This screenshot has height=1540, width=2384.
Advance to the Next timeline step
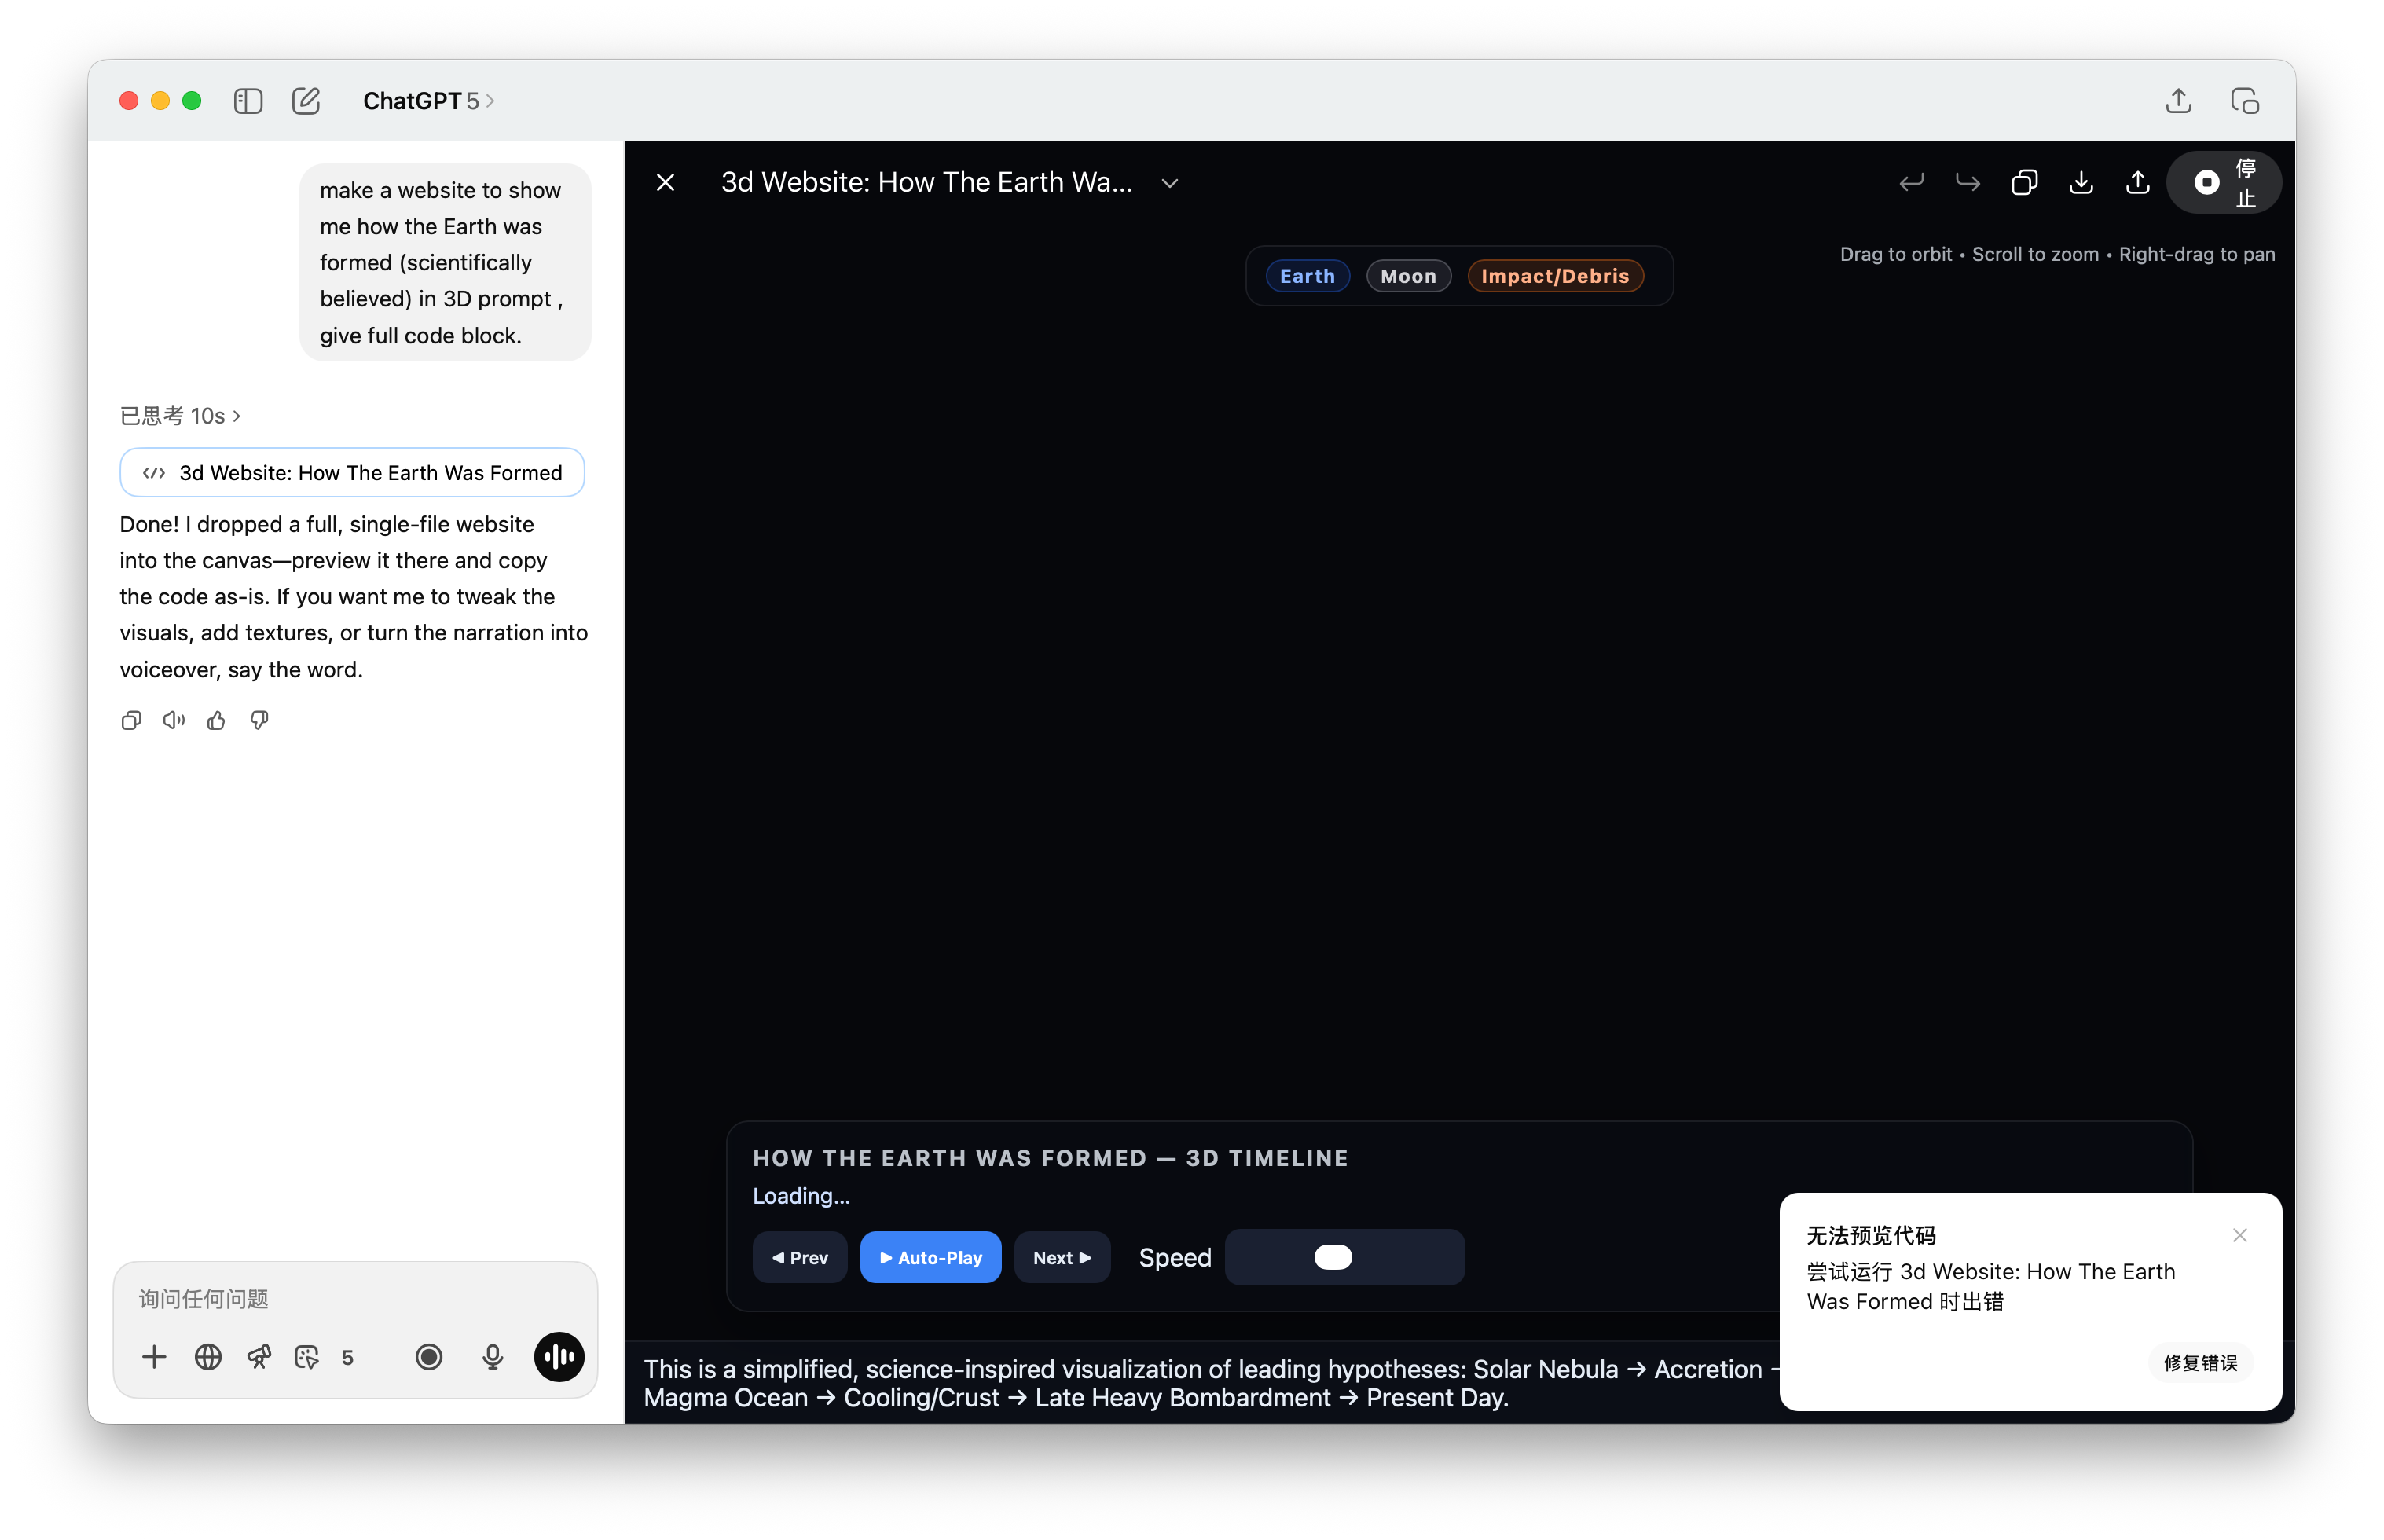point(1062,1258)
